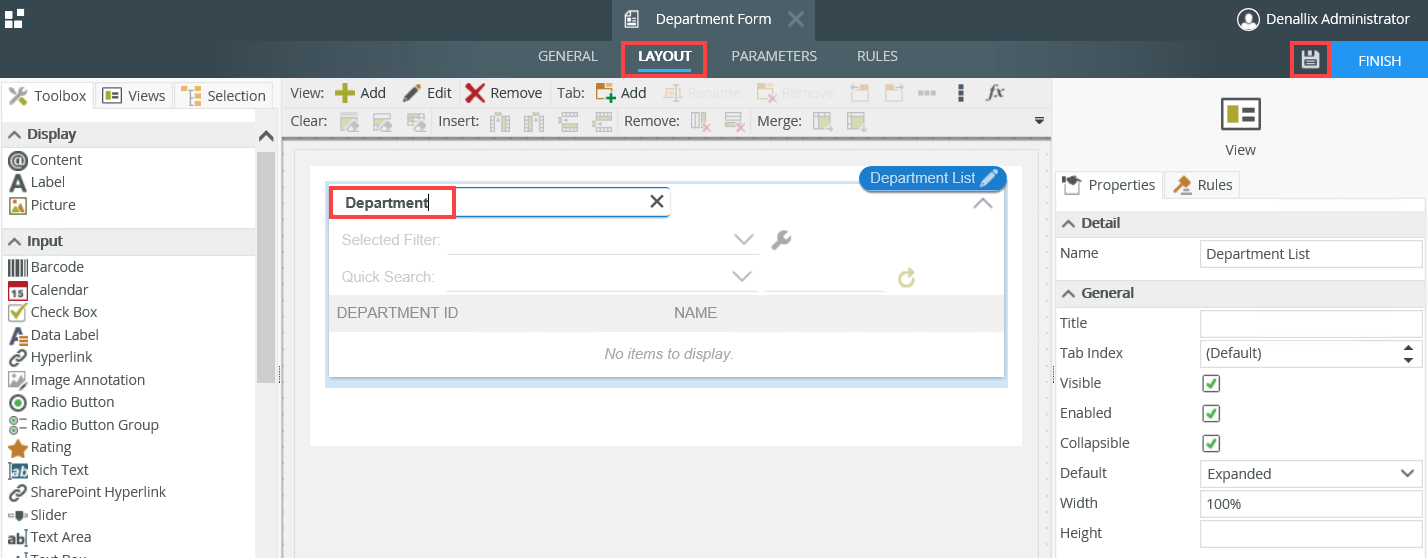Click the NAME column header
The height and width of the screenshot is (558, 1428).
tap(695, 313)
